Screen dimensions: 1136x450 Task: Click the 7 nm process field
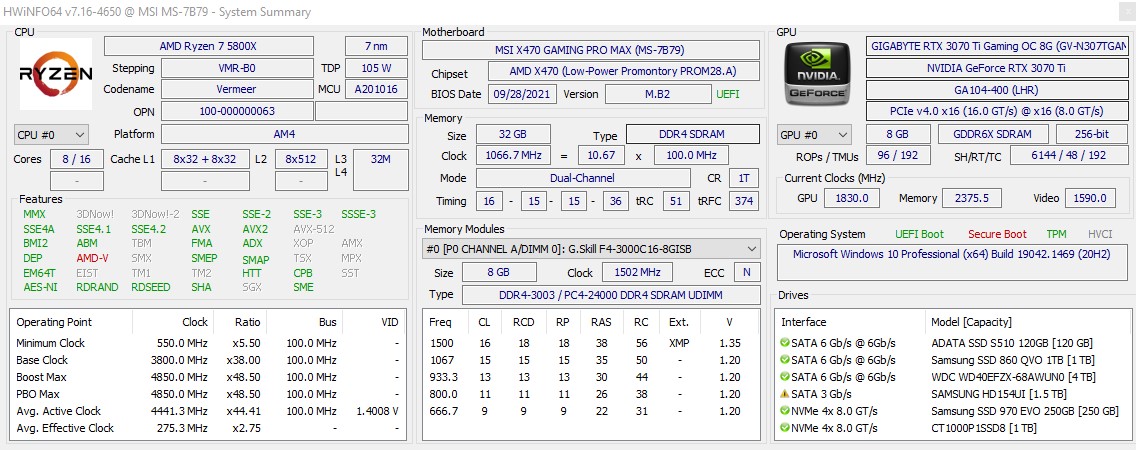pyautogui.click(x=376, y=46)
